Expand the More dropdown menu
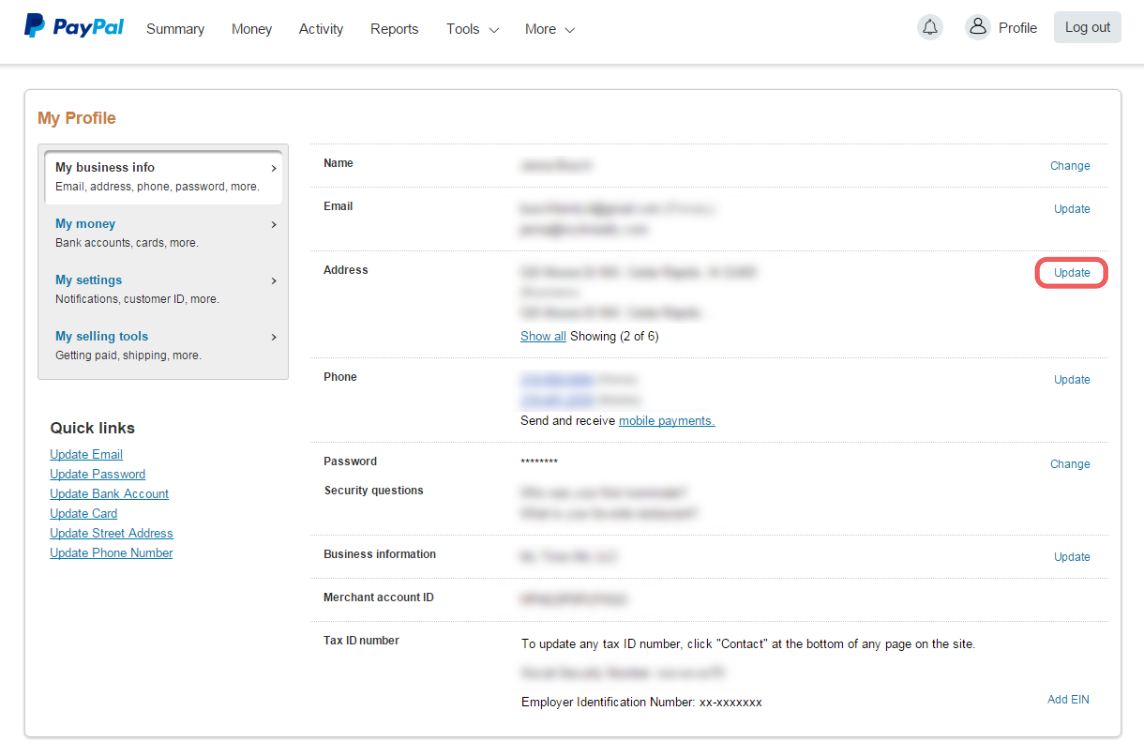 click(x=550, y=29)
